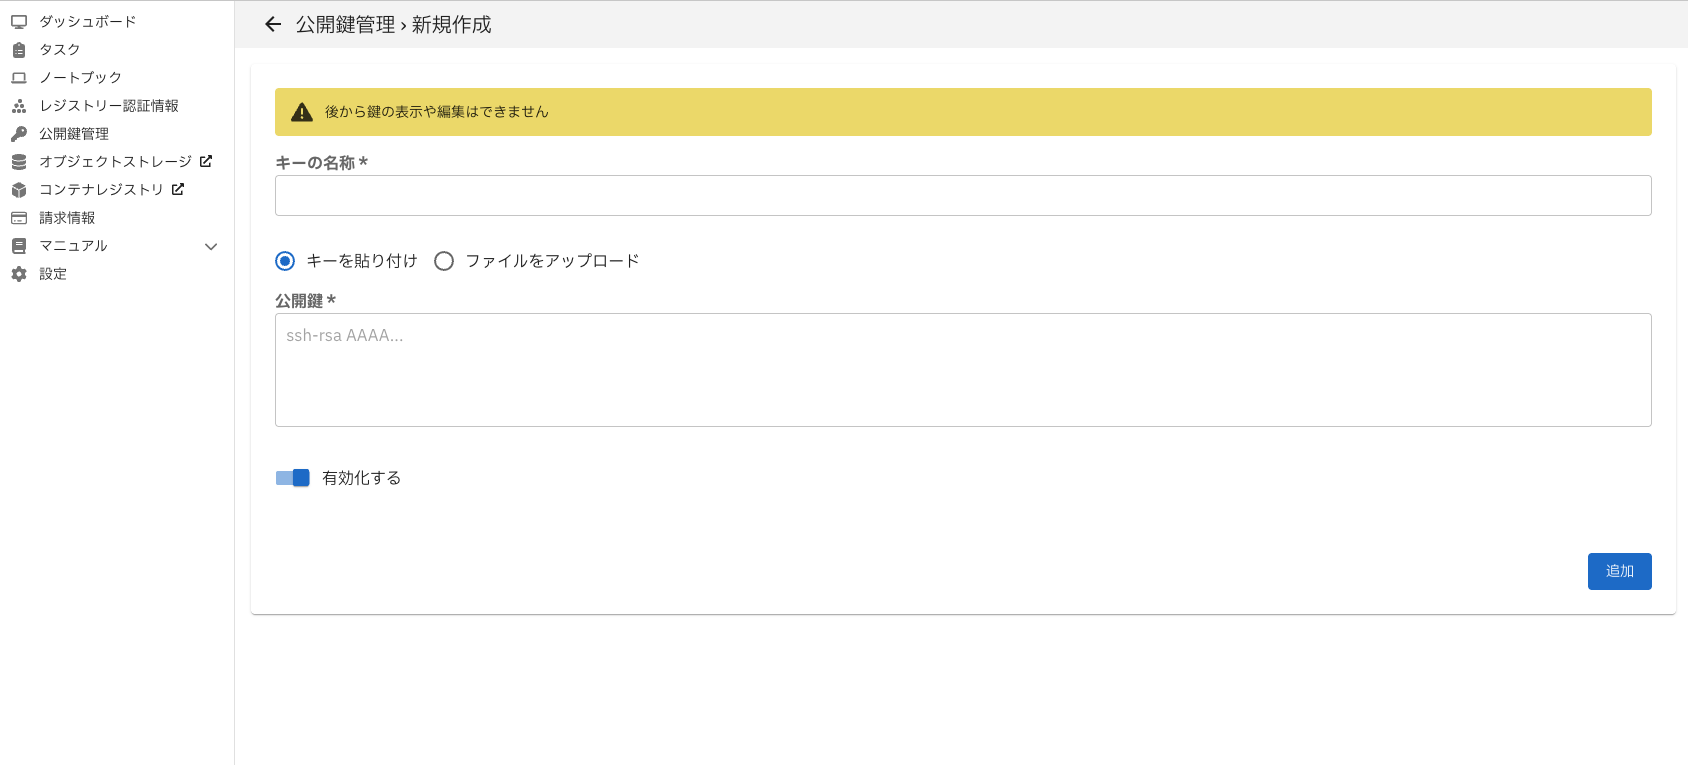Toggle the 有効化する switch
Screen dimensions: 1688x765
point(293,478)
